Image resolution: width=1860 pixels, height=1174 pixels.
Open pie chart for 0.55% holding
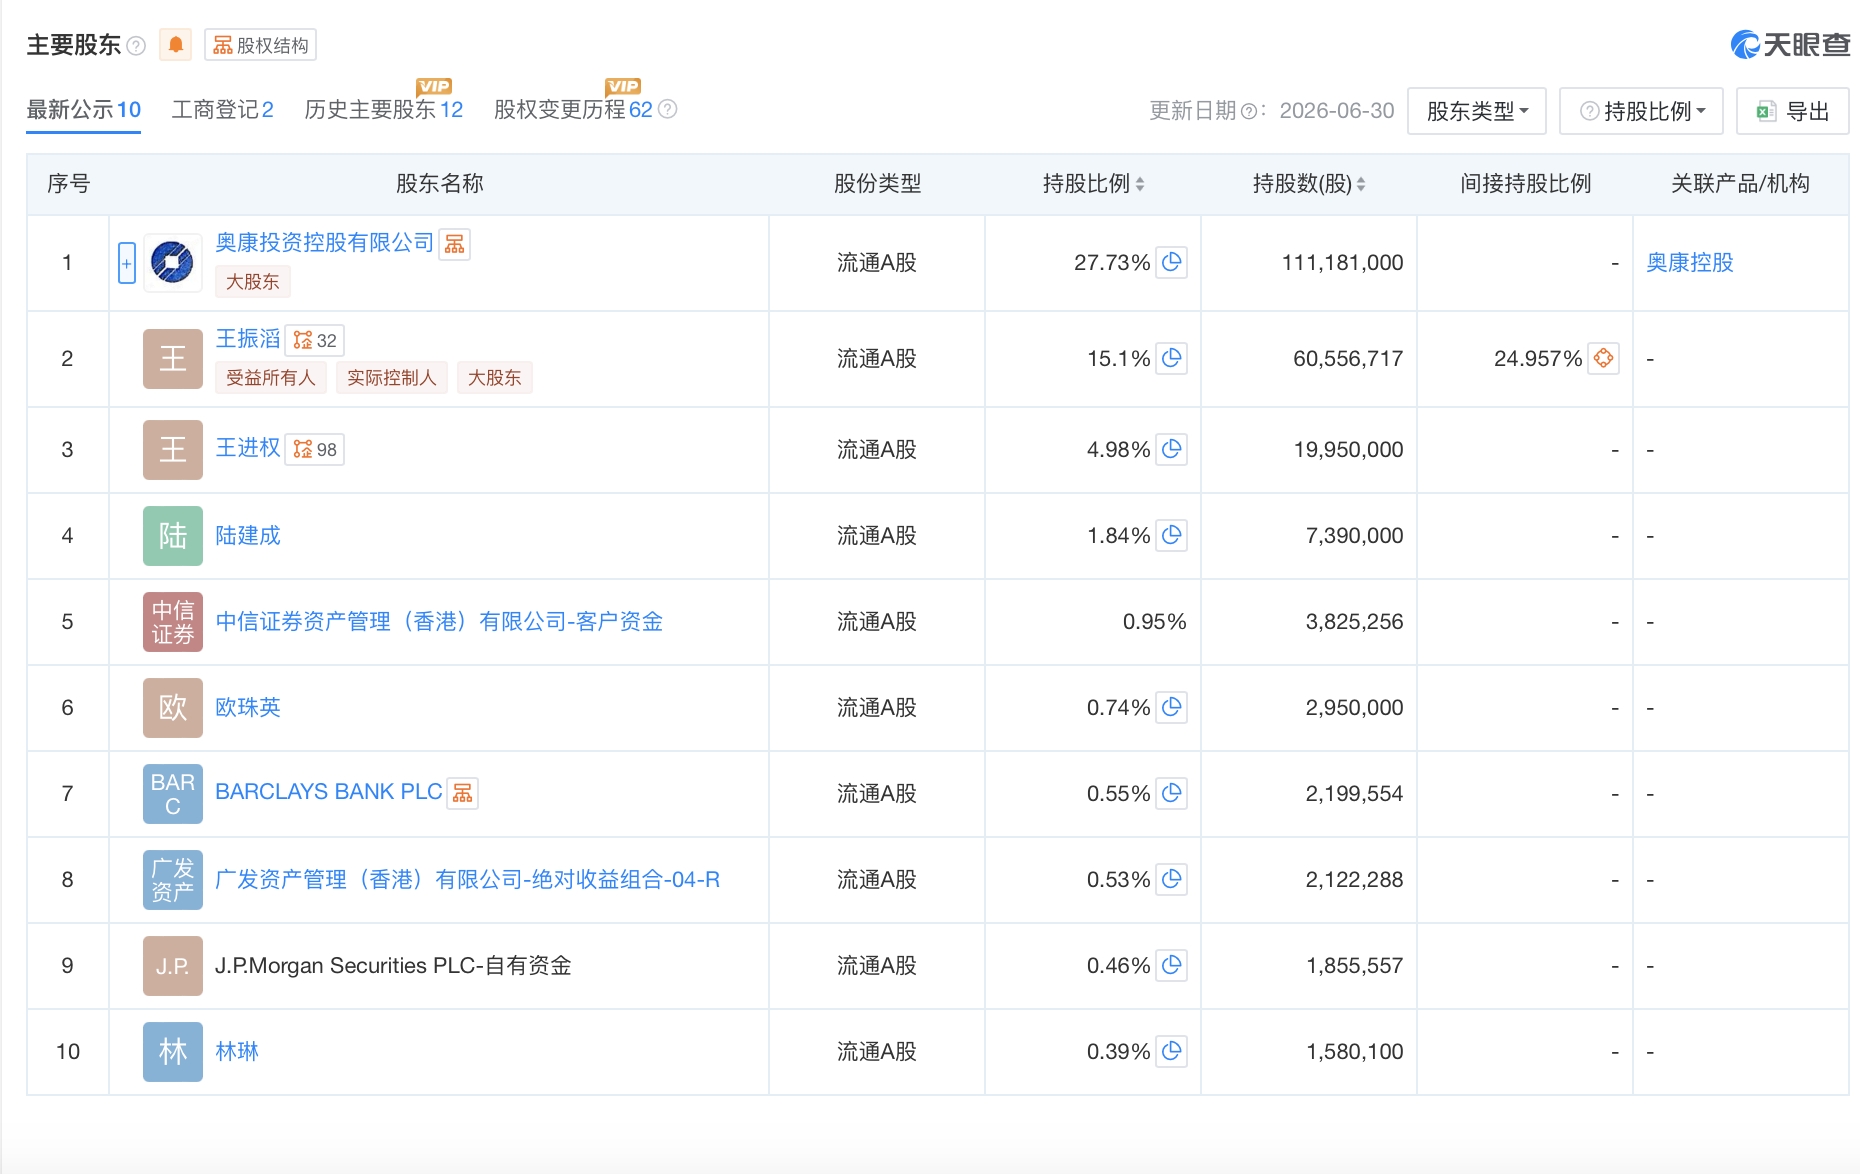point(1172,793)
